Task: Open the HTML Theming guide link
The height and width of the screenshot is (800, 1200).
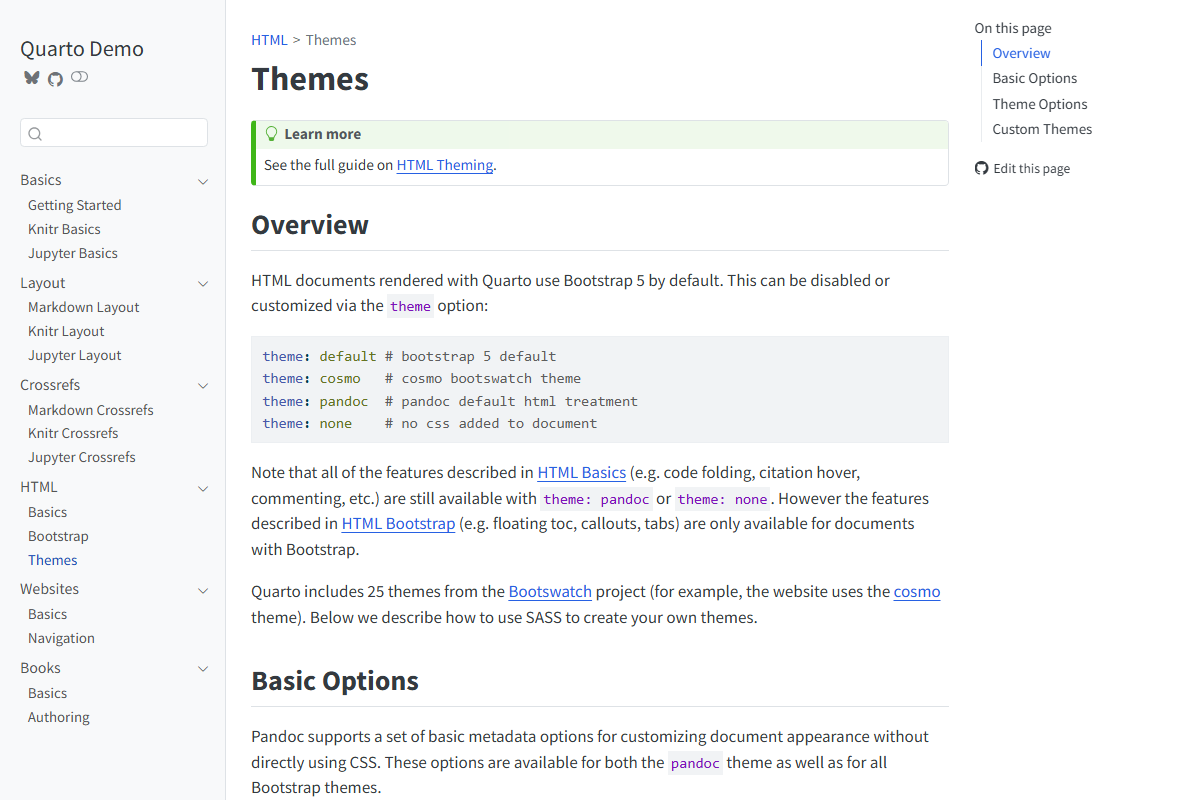Action: [445, 165]
